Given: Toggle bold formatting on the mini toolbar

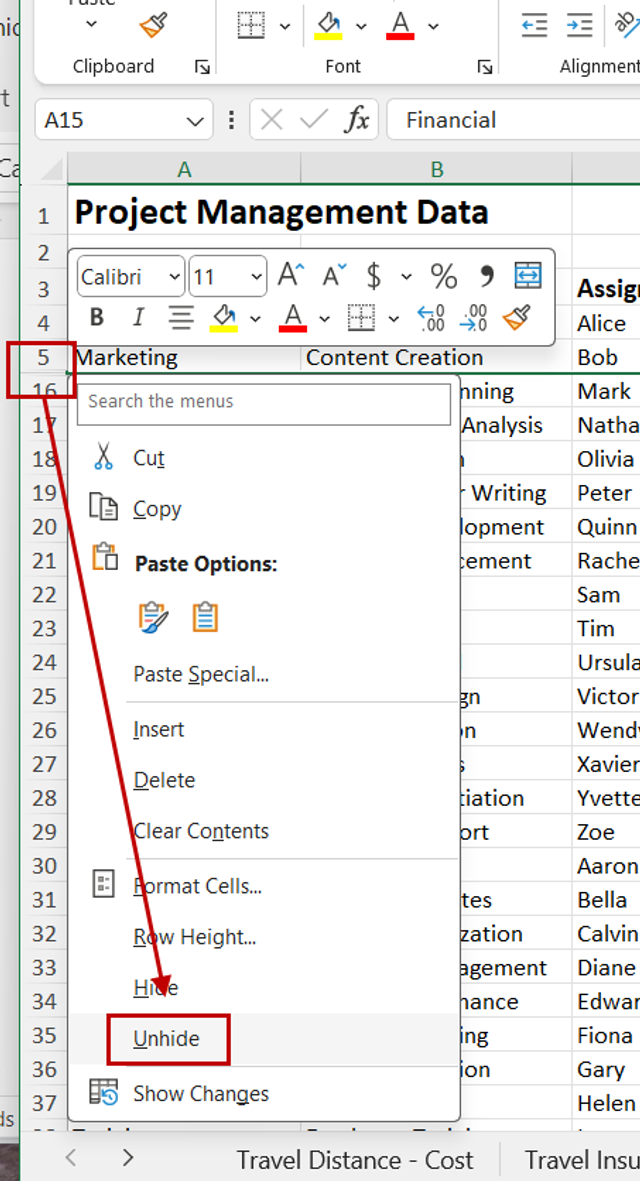Looking at the screenshot, I should coord(97,317).
